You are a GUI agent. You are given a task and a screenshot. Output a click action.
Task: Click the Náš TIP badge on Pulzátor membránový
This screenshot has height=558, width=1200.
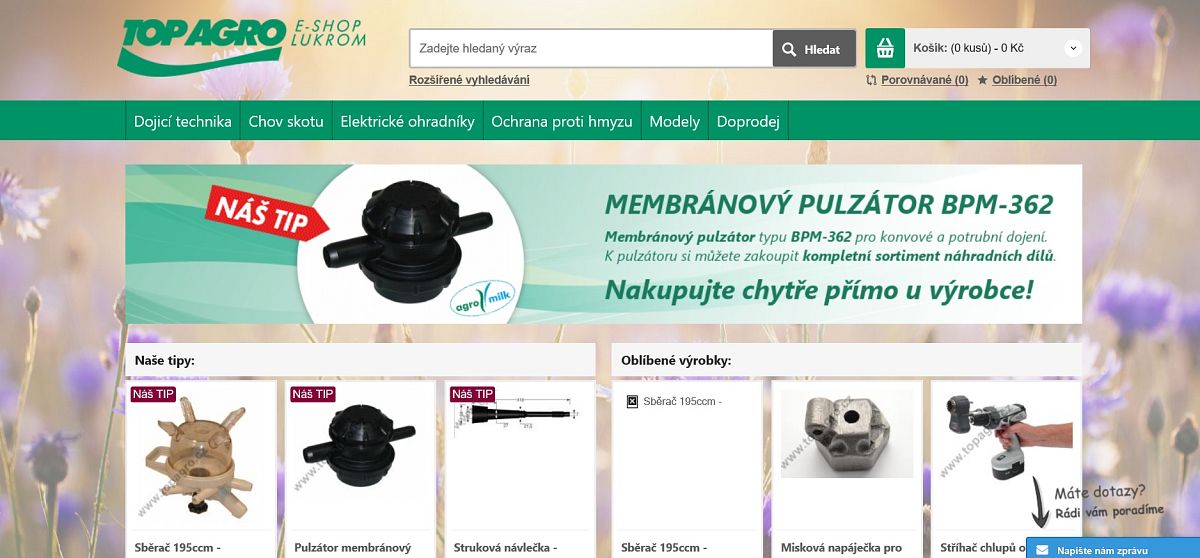[314, 393]
